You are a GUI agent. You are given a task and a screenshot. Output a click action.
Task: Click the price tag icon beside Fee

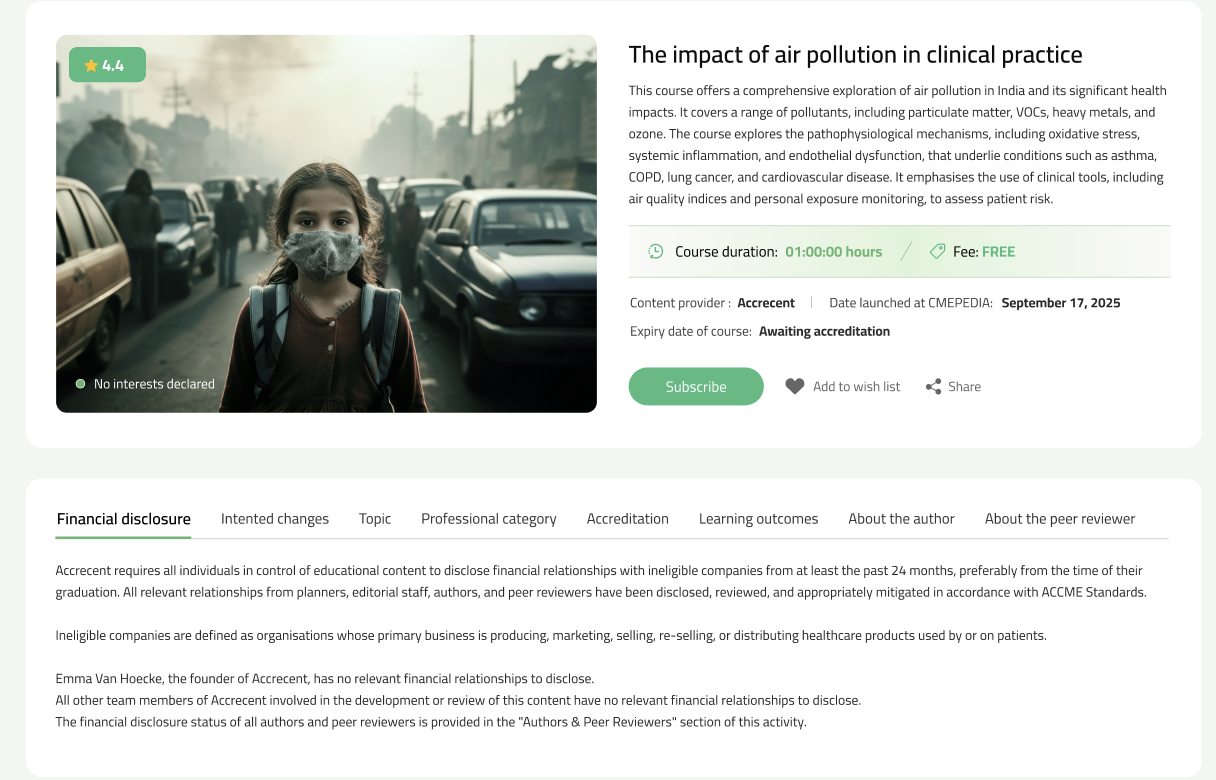(937, 252)
